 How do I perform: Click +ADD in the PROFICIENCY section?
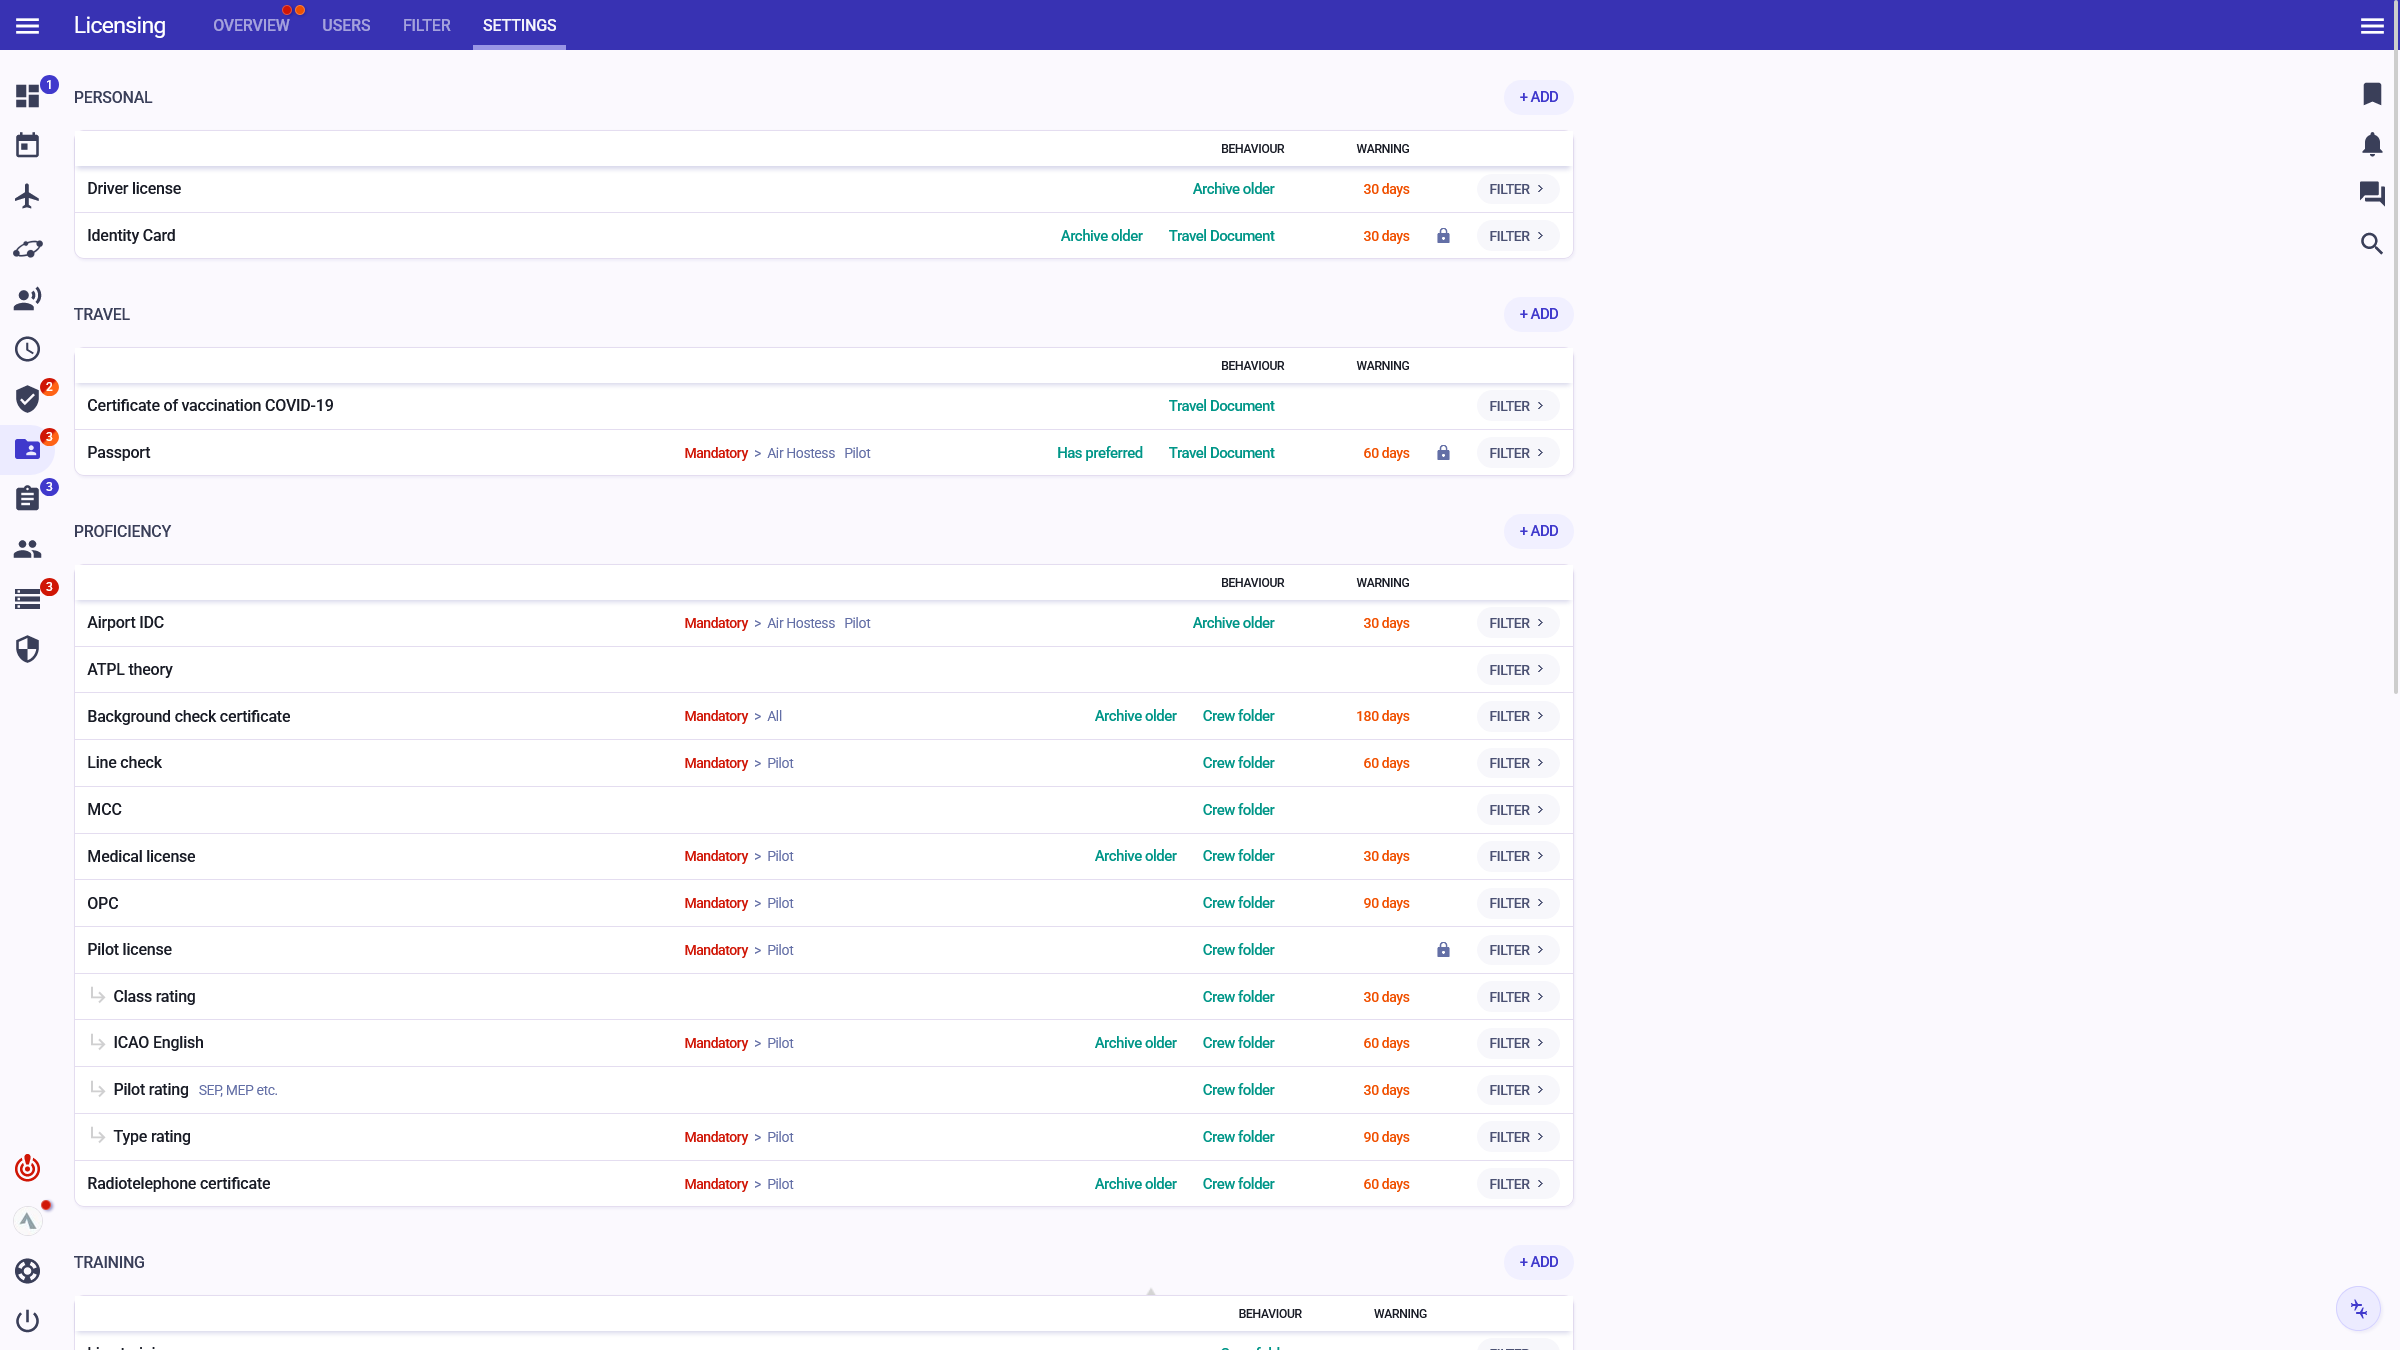[1538, 531]
